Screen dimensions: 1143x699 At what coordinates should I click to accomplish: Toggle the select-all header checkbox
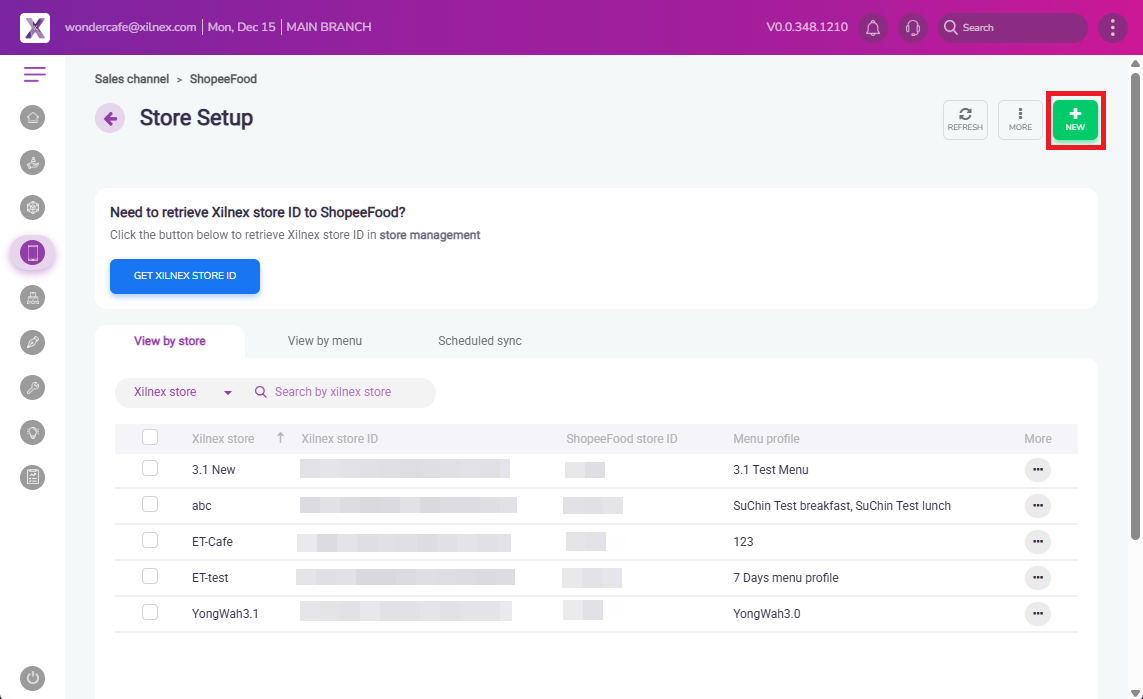150,438
